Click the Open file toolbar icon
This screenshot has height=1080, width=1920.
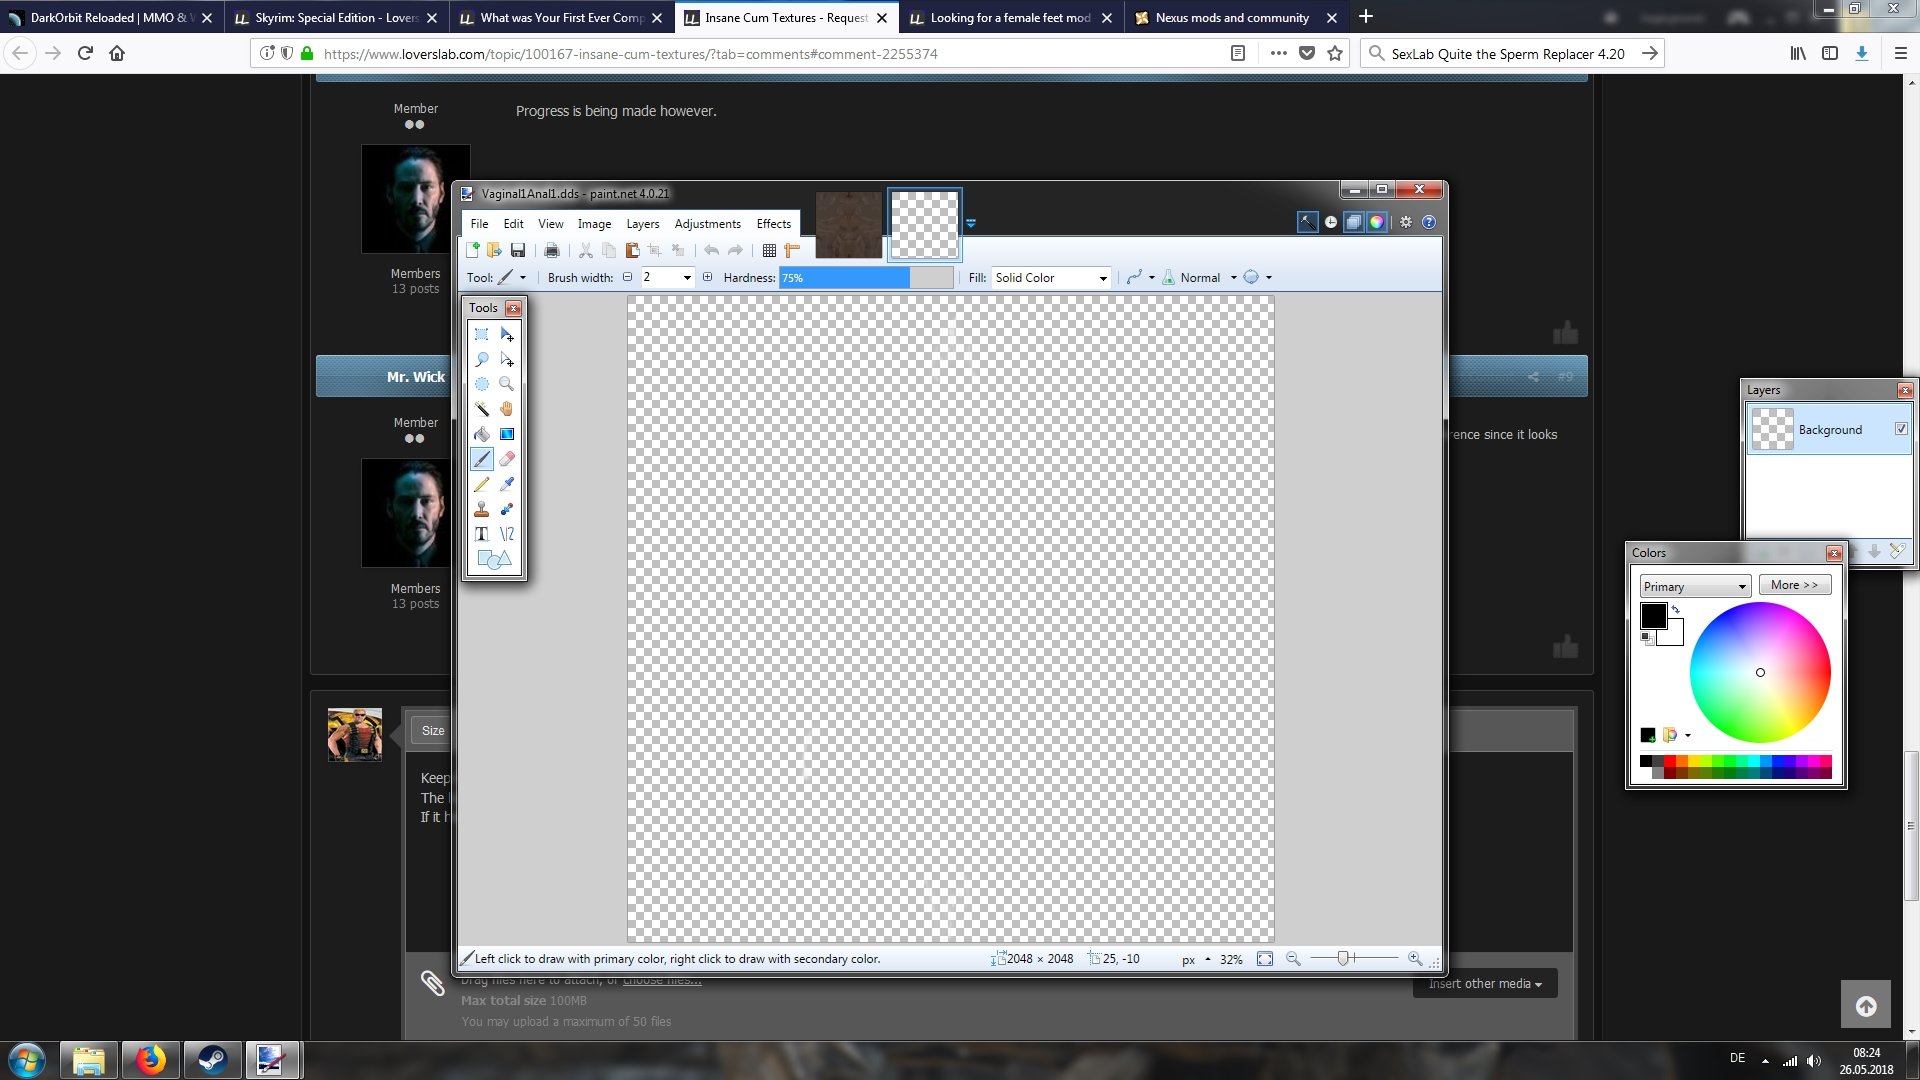(x=494, y=250)
